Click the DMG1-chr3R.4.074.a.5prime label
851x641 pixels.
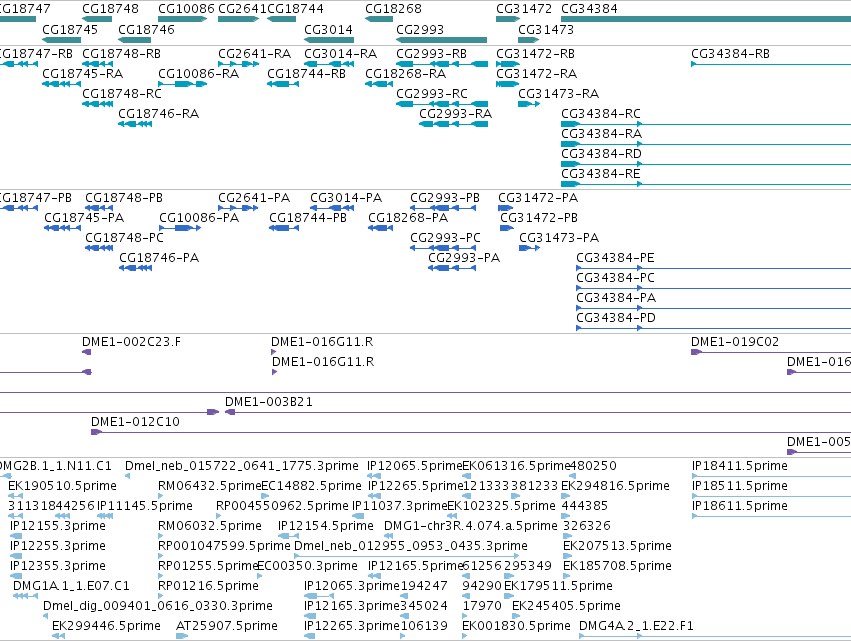(x=471, y=525)
